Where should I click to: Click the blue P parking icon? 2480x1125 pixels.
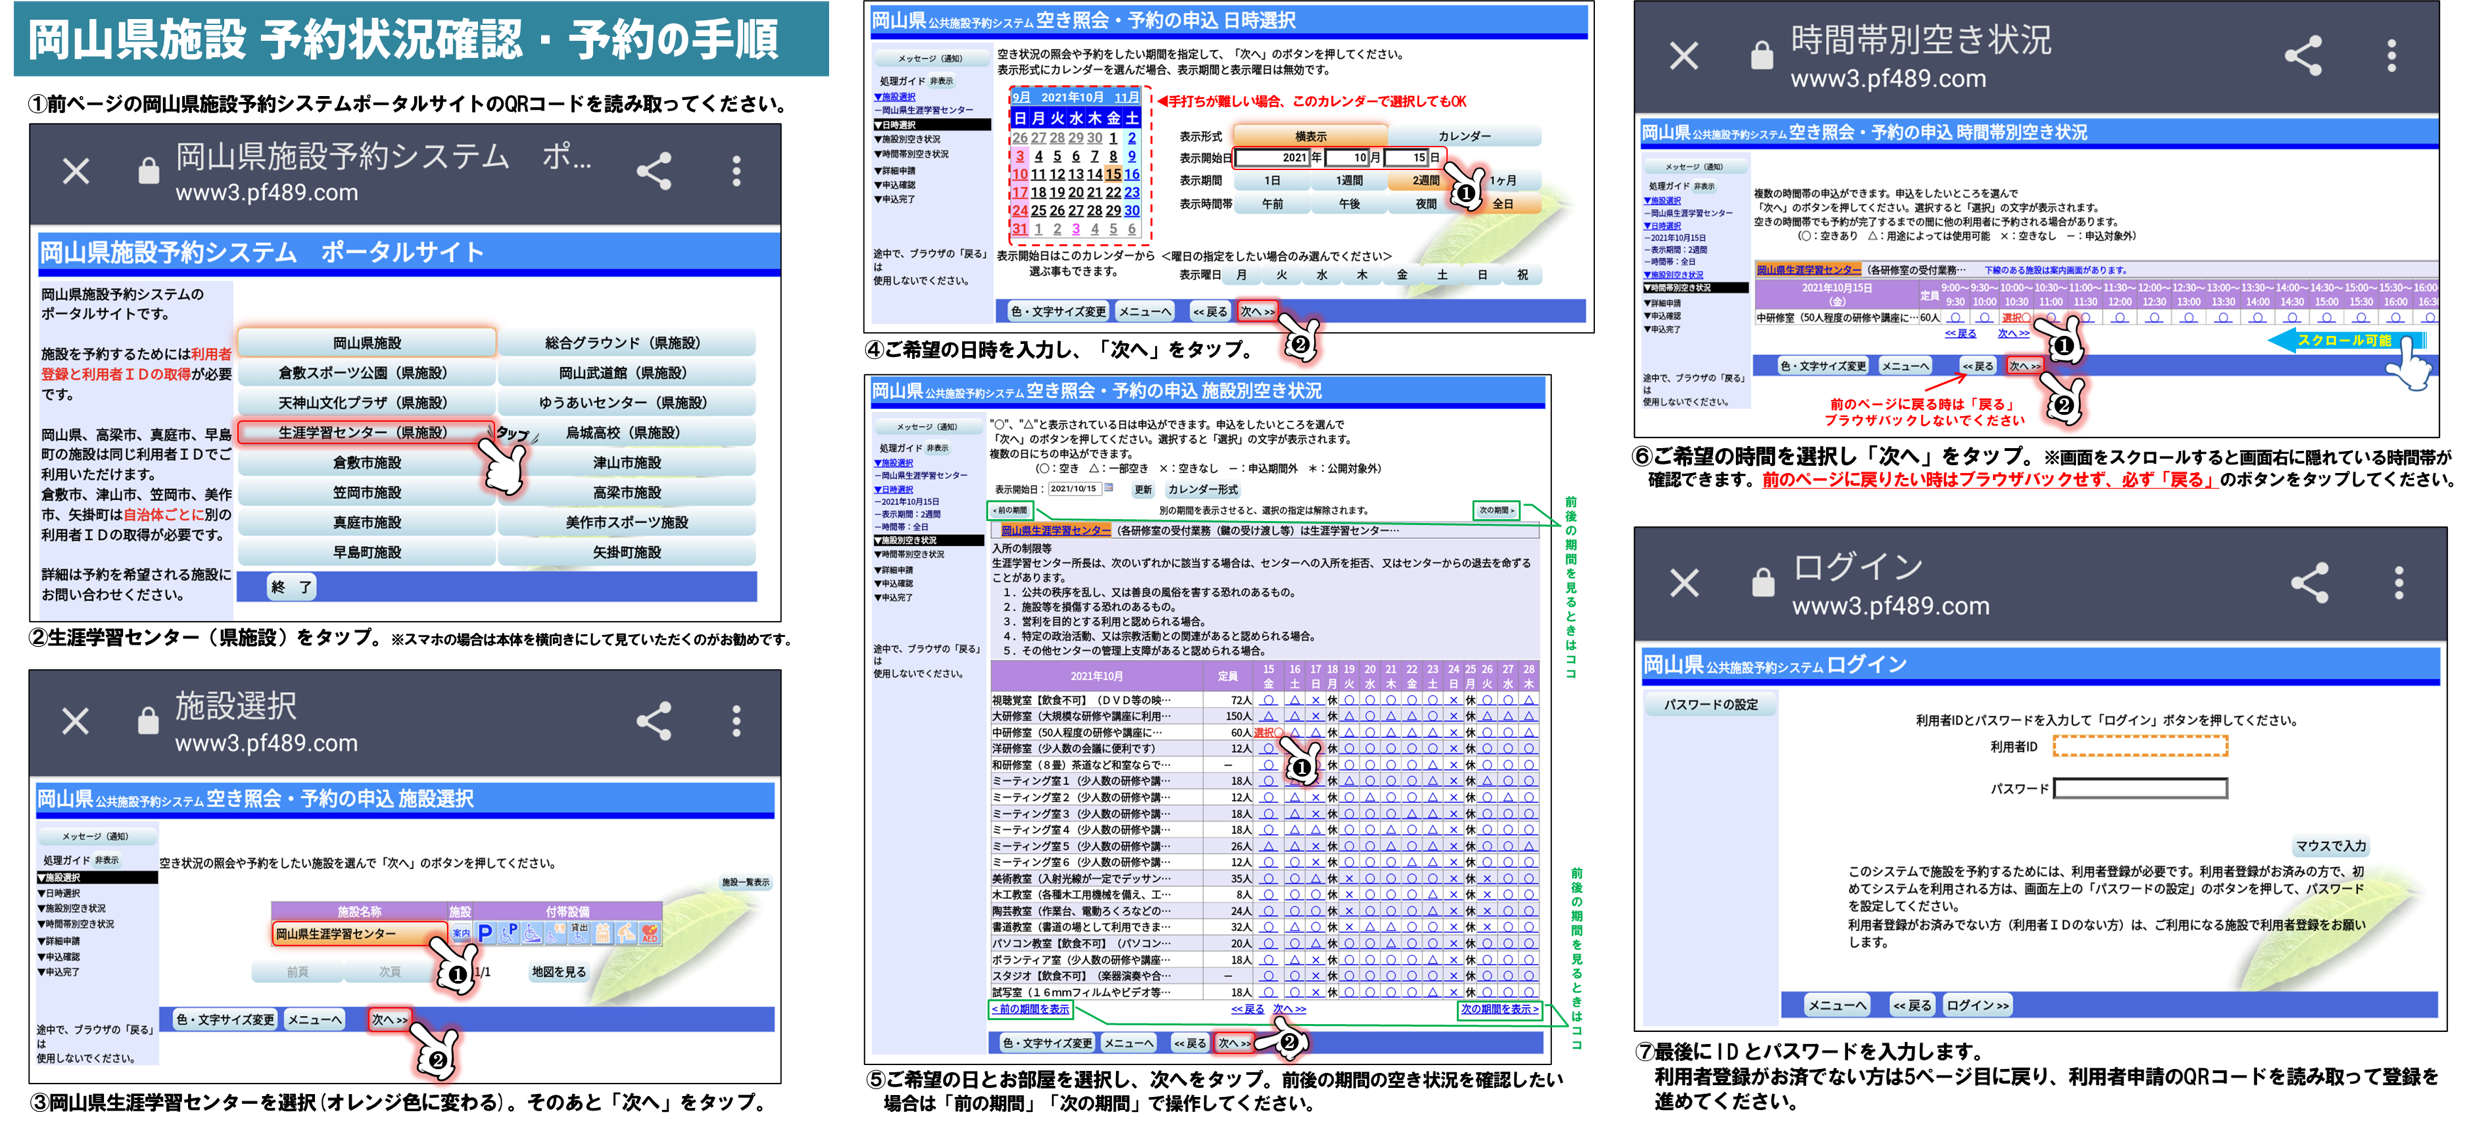485,933
